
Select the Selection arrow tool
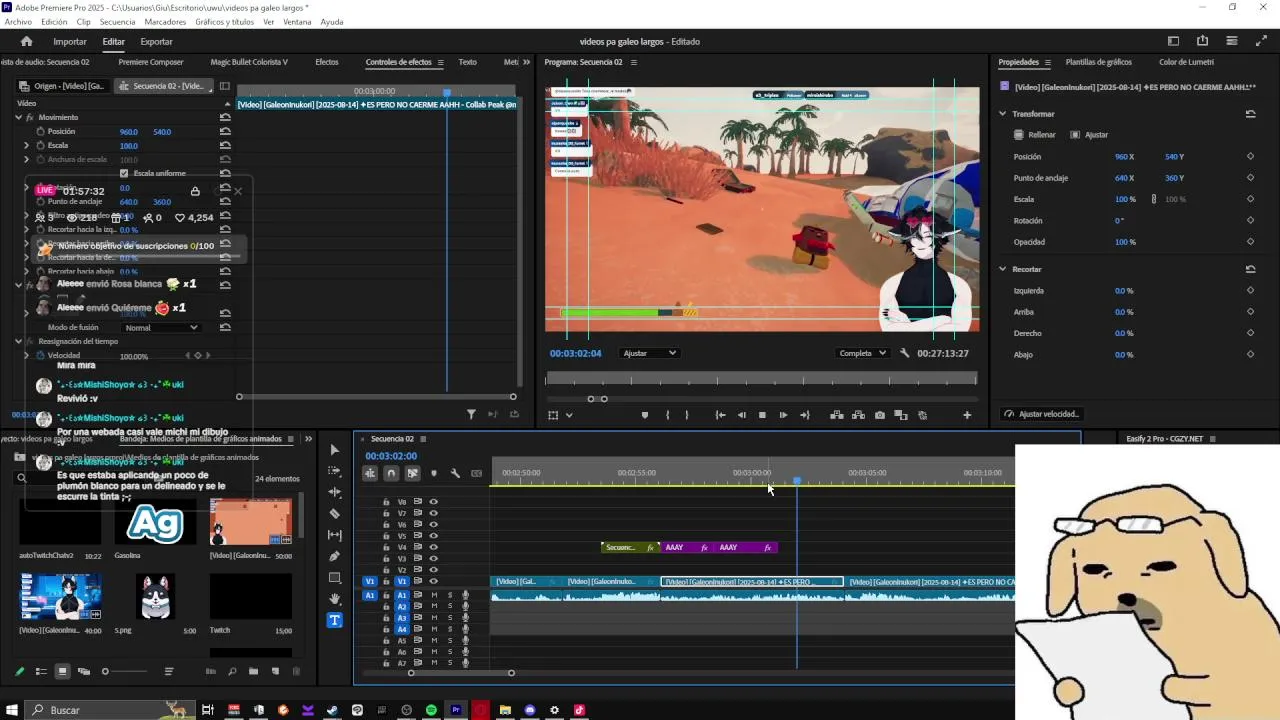point(334,450)
